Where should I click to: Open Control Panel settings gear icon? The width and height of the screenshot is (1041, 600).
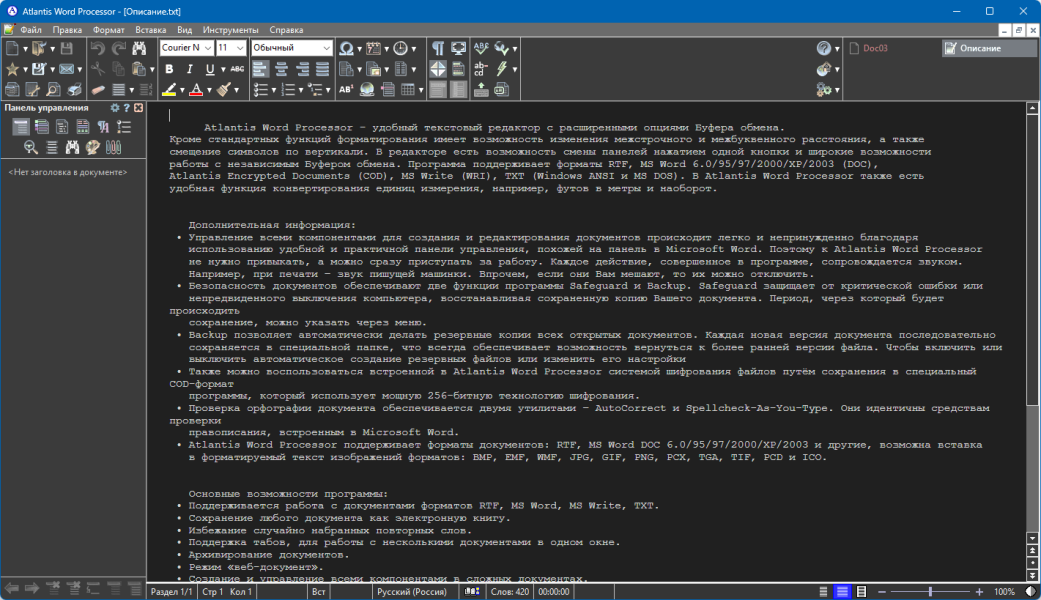[115, 108]
